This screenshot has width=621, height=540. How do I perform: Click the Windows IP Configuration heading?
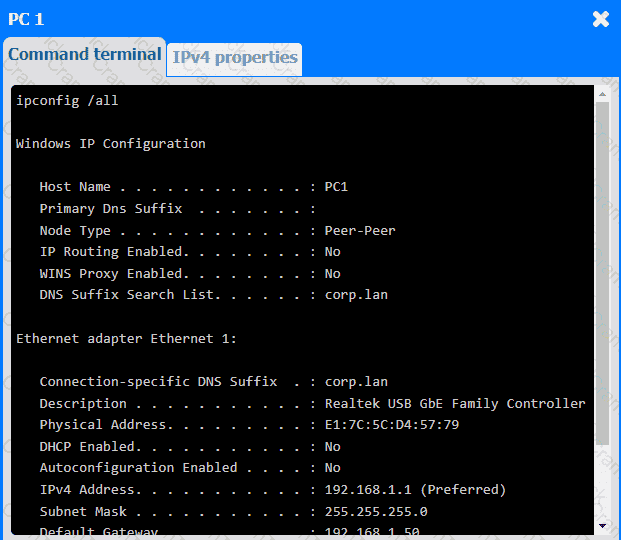coord(111,143)
